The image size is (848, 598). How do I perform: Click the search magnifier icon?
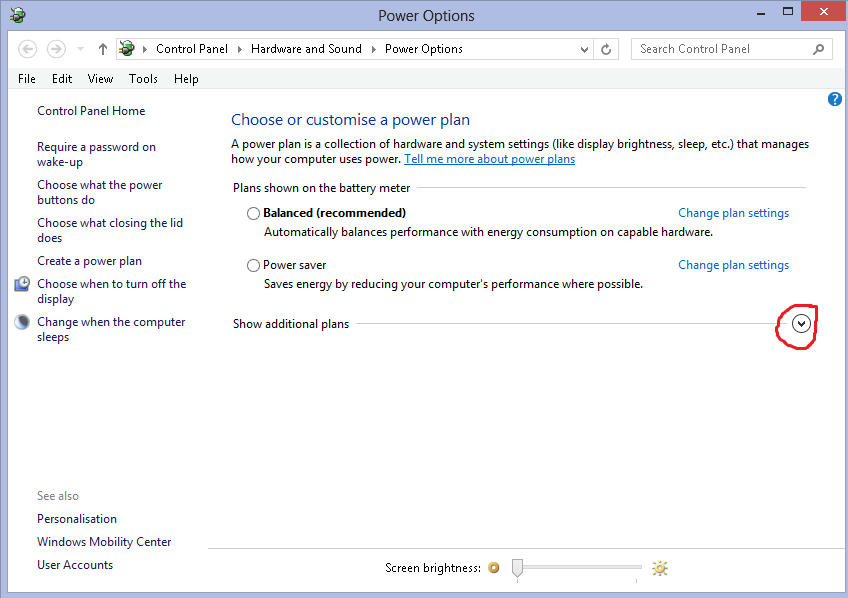pos(818,49)
